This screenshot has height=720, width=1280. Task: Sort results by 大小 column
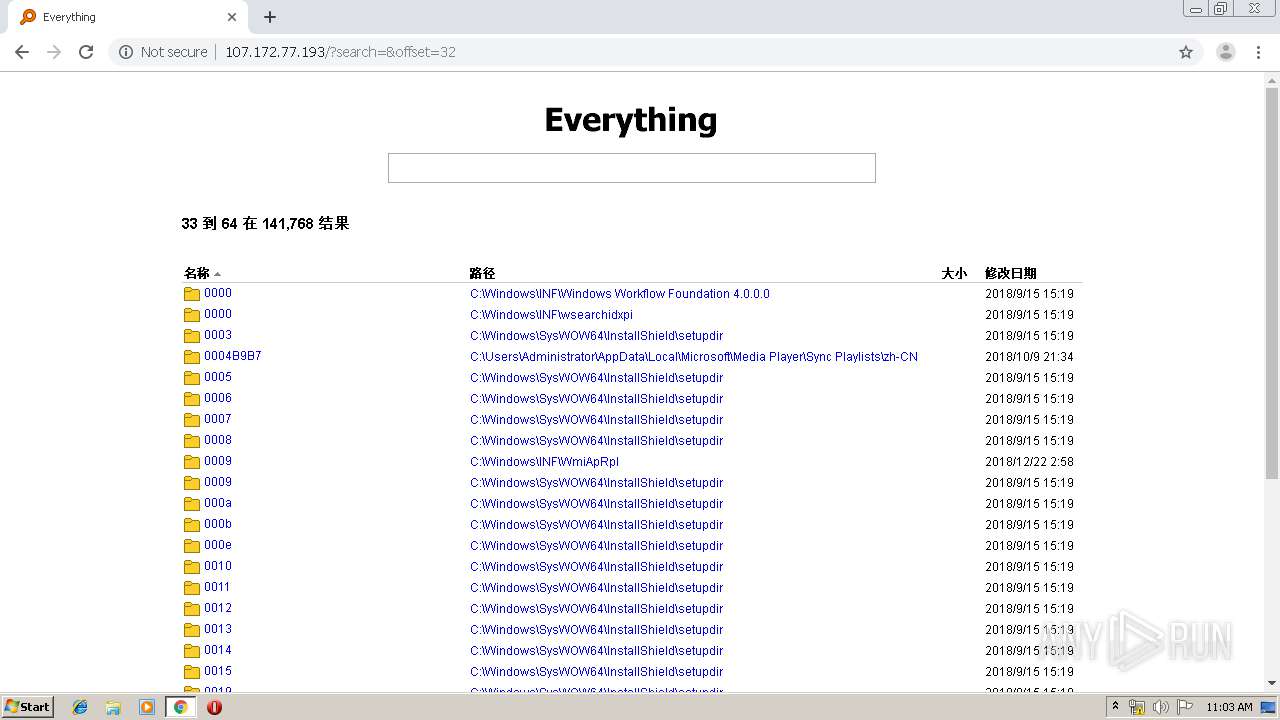click(954, 273)
